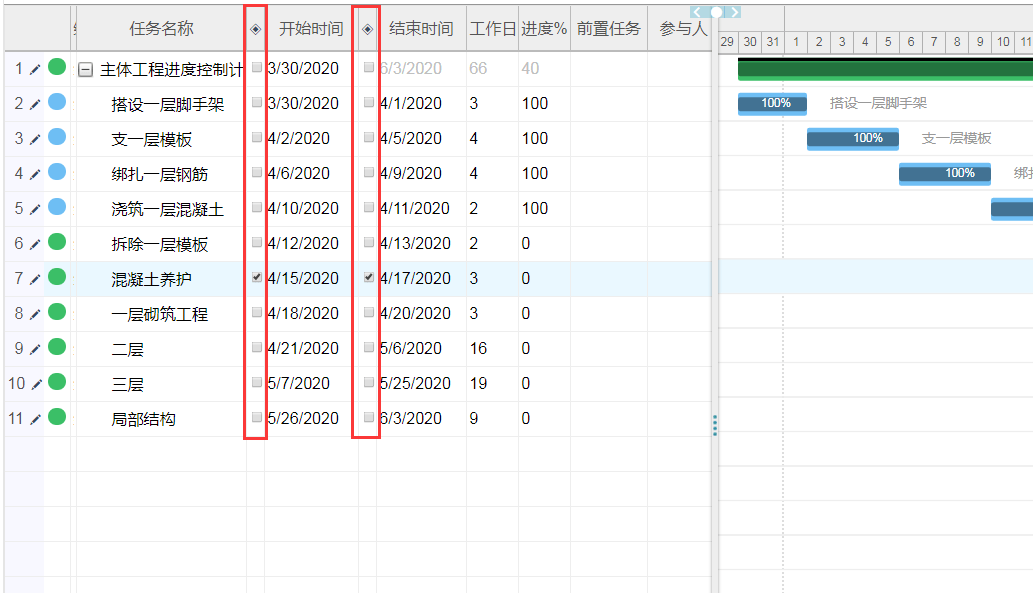Click the green status dot for 拆除一层模板
The image size is (1033, 593).
[x=57, y=242]
